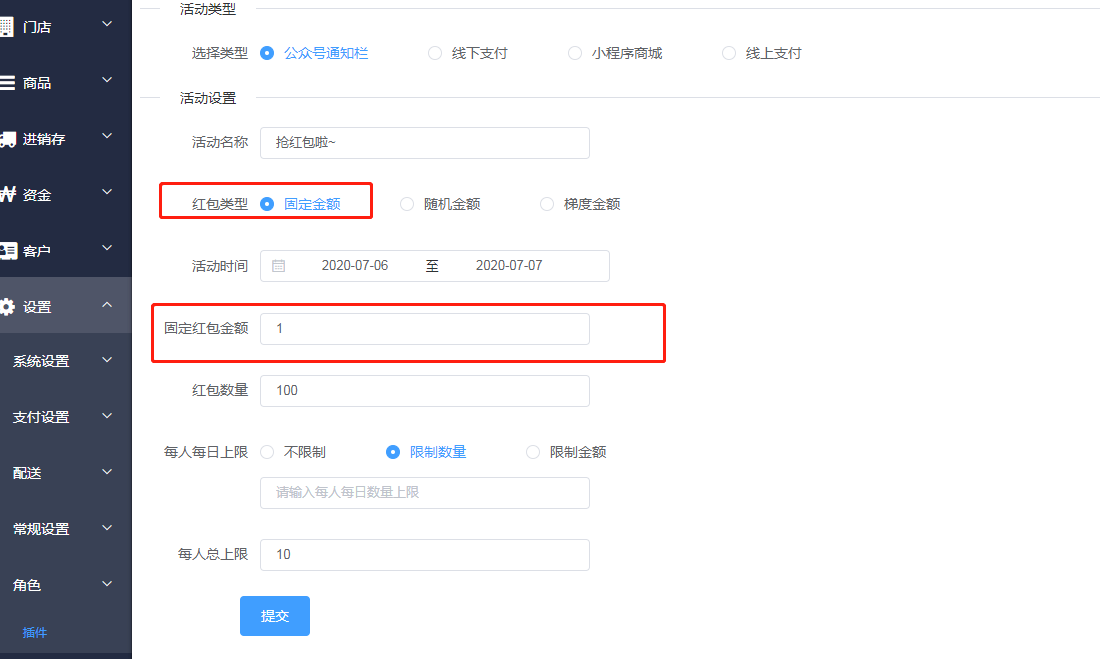1100x659 pixels.
Task: Expand the 角色 submenu chevron
Action: (107, 584)
